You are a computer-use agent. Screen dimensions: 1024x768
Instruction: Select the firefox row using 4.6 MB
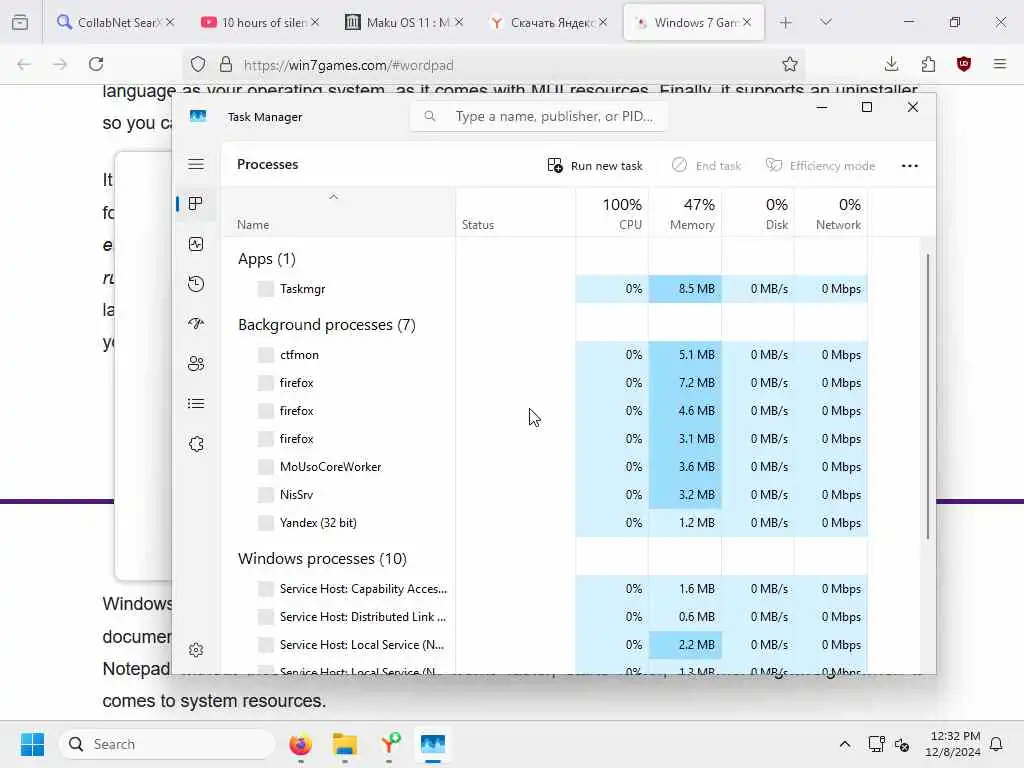tap(545, 411)
